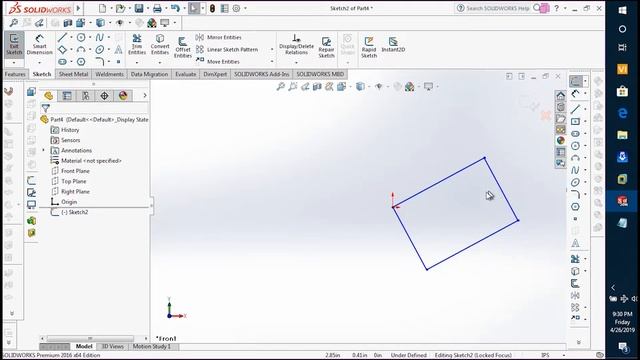
Task: Expand the SOLIDWORKS menu flyout arrow
Action: coord(78,8)
